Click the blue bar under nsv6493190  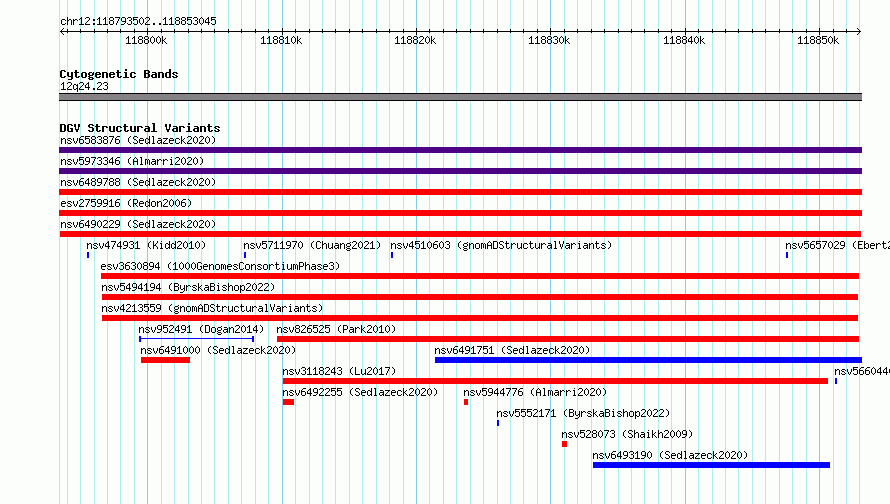(x=711, y=465)
